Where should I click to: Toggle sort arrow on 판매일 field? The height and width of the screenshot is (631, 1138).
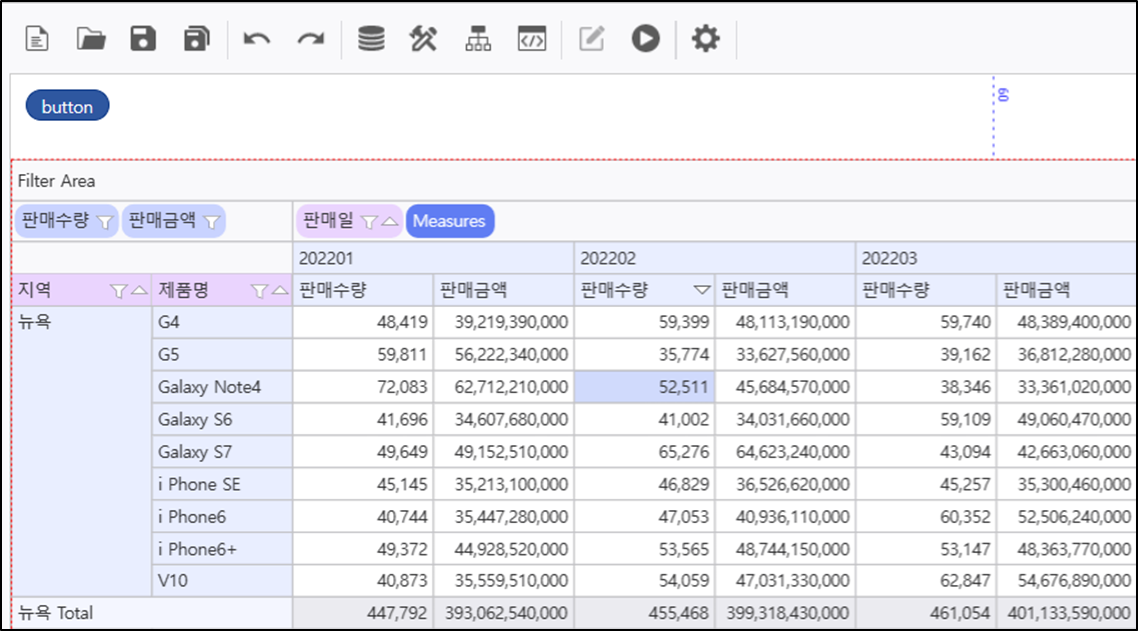pos(389,222)
